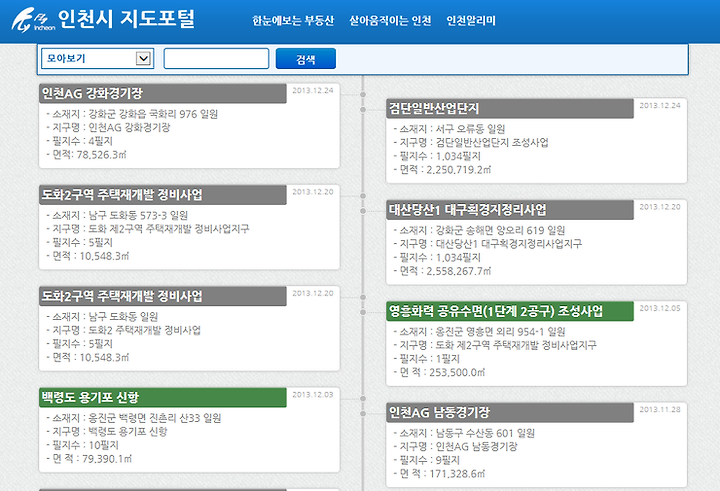Click timeline dot for 인천AG 강화경기장
Screen dimensions: 720x491
coord(363,94)
